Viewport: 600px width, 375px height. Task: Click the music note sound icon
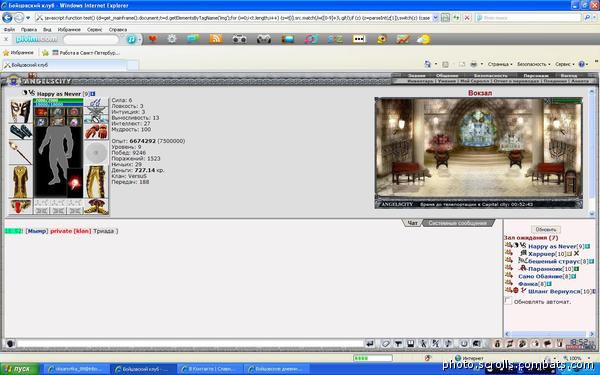click(448, 344)
